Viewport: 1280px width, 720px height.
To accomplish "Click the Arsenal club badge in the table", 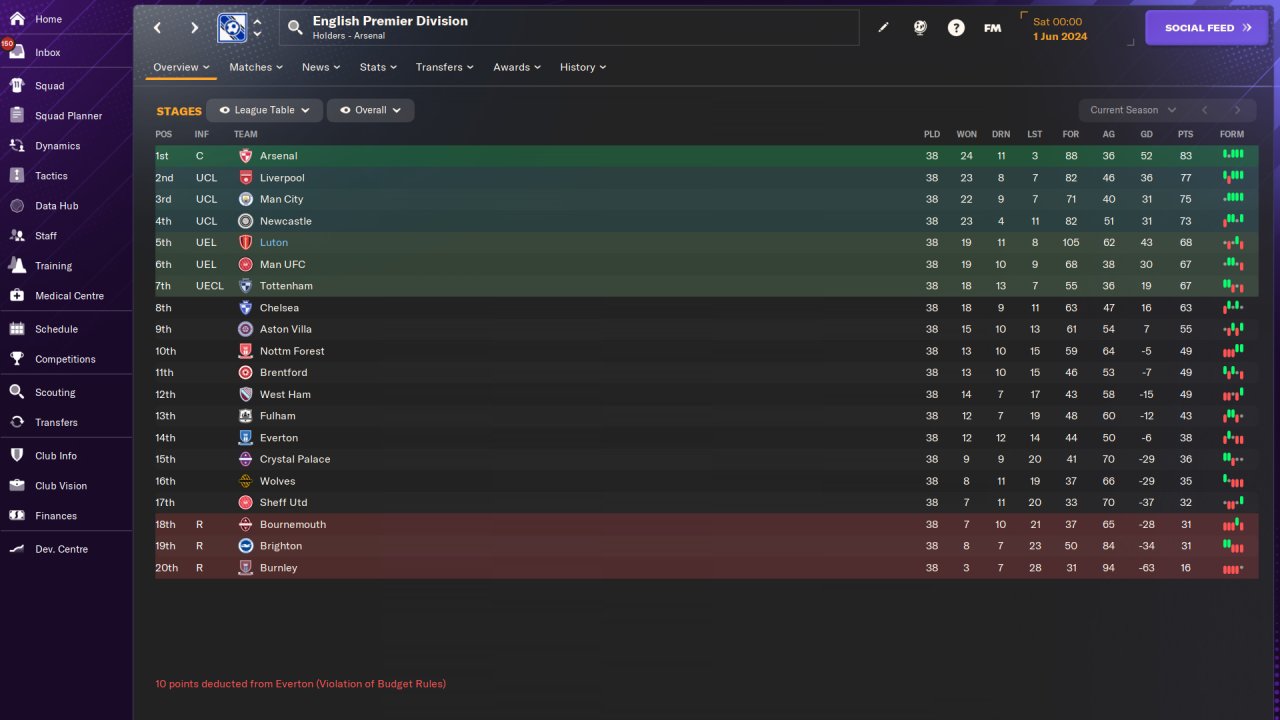I will point(246,156).
